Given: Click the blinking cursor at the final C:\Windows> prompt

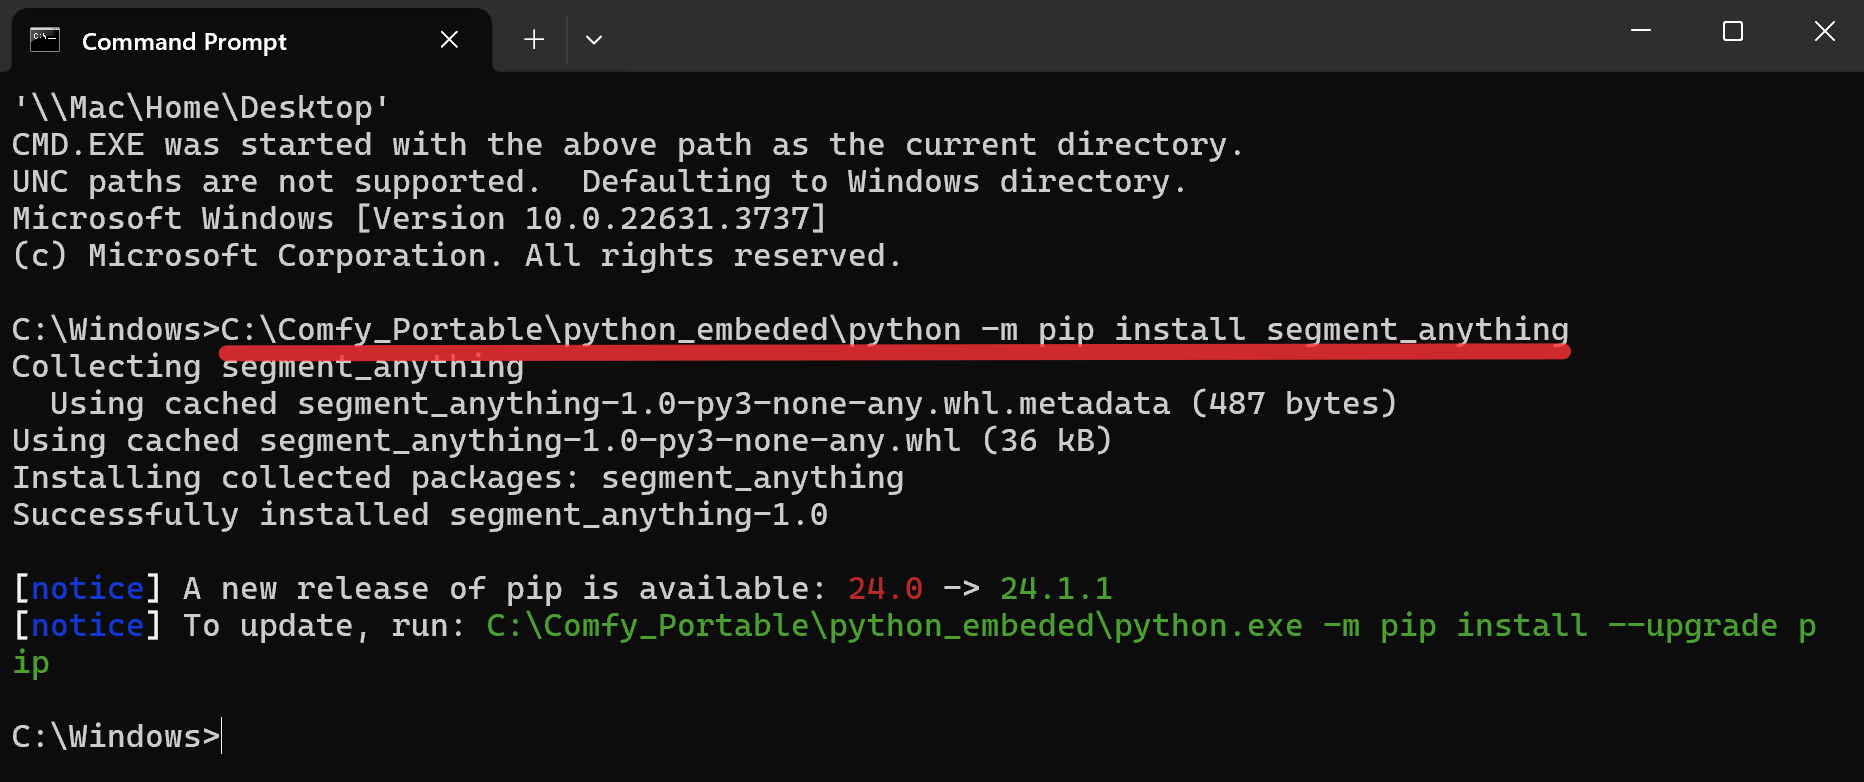Looking at the screenshot, I should pos(222,736).
